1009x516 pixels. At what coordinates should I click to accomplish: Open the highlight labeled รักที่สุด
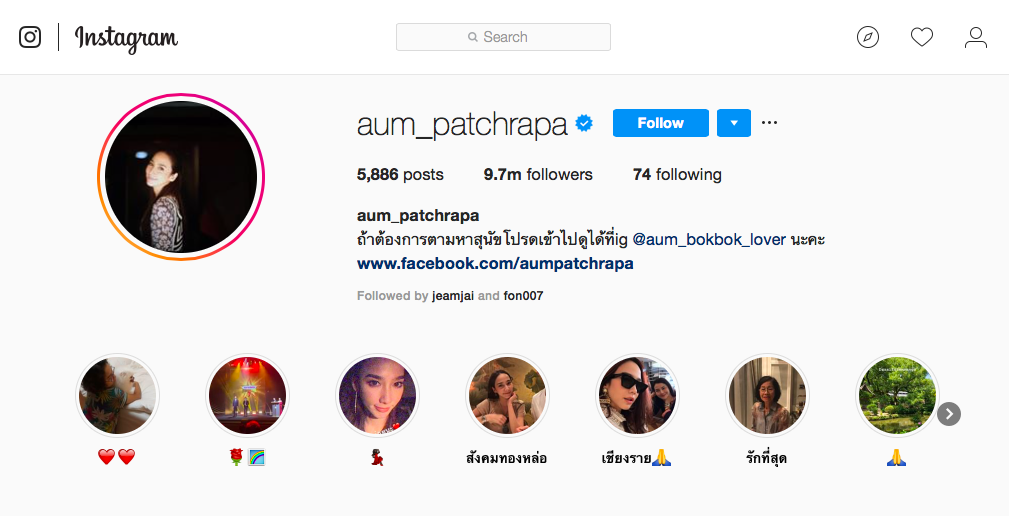[766, 394]
